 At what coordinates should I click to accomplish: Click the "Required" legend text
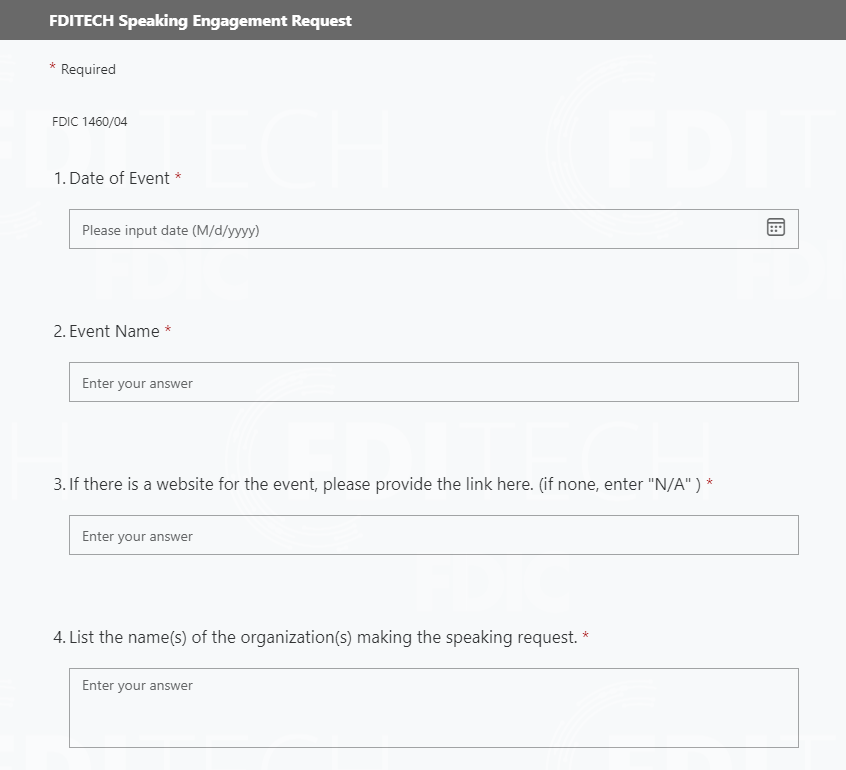[88, 69]
